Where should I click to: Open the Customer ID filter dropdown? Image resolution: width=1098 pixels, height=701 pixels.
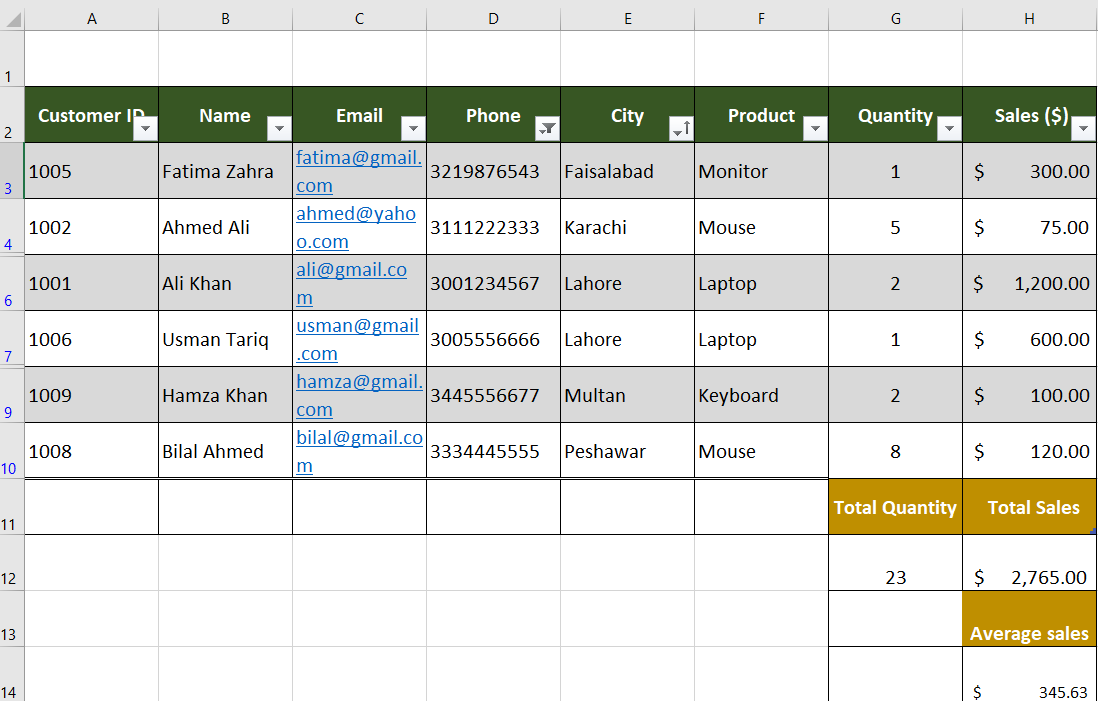click(x=146, y=129)
